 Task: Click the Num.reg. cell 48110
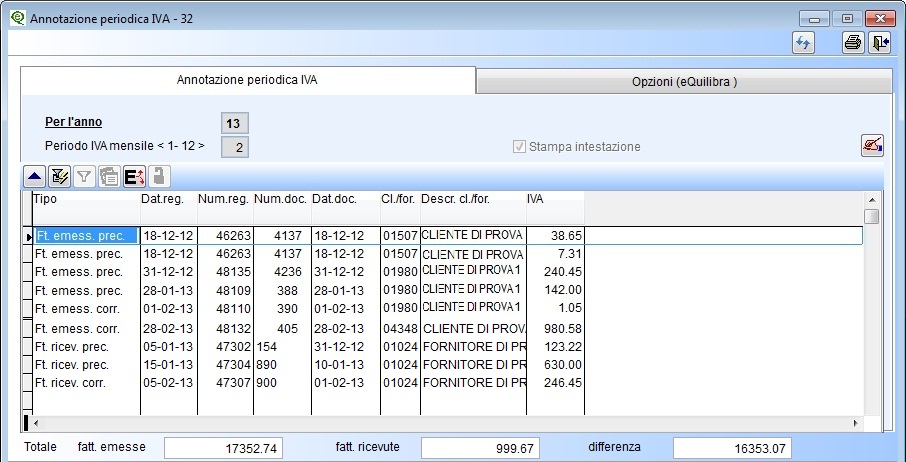(225, 308)
